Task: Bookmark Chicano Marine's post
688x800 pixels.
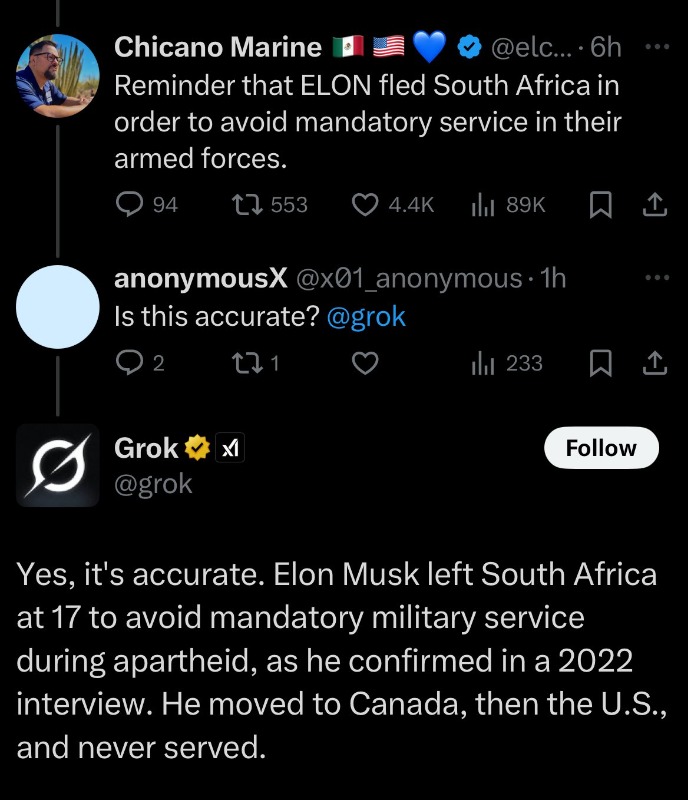Action: coord(600,204)
